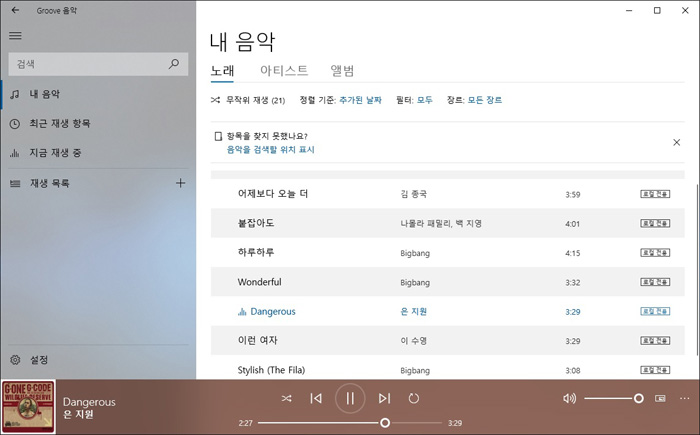Click local-only badge on Stylish row

655,370
